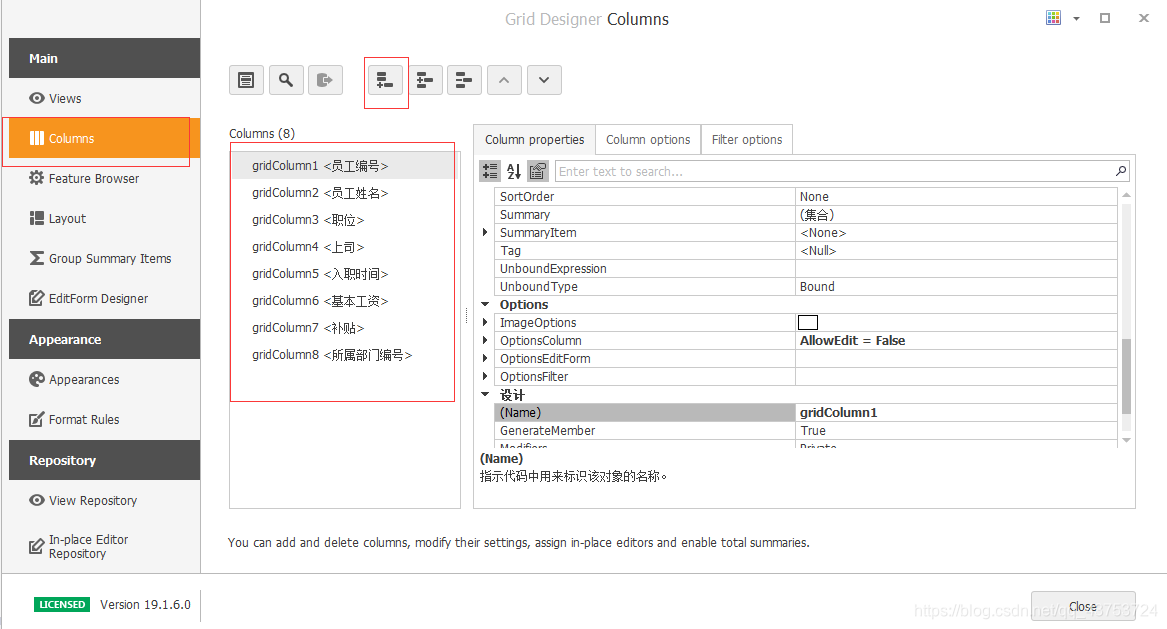Open the skin palette icon in title bar

(x=1053, y=18)
